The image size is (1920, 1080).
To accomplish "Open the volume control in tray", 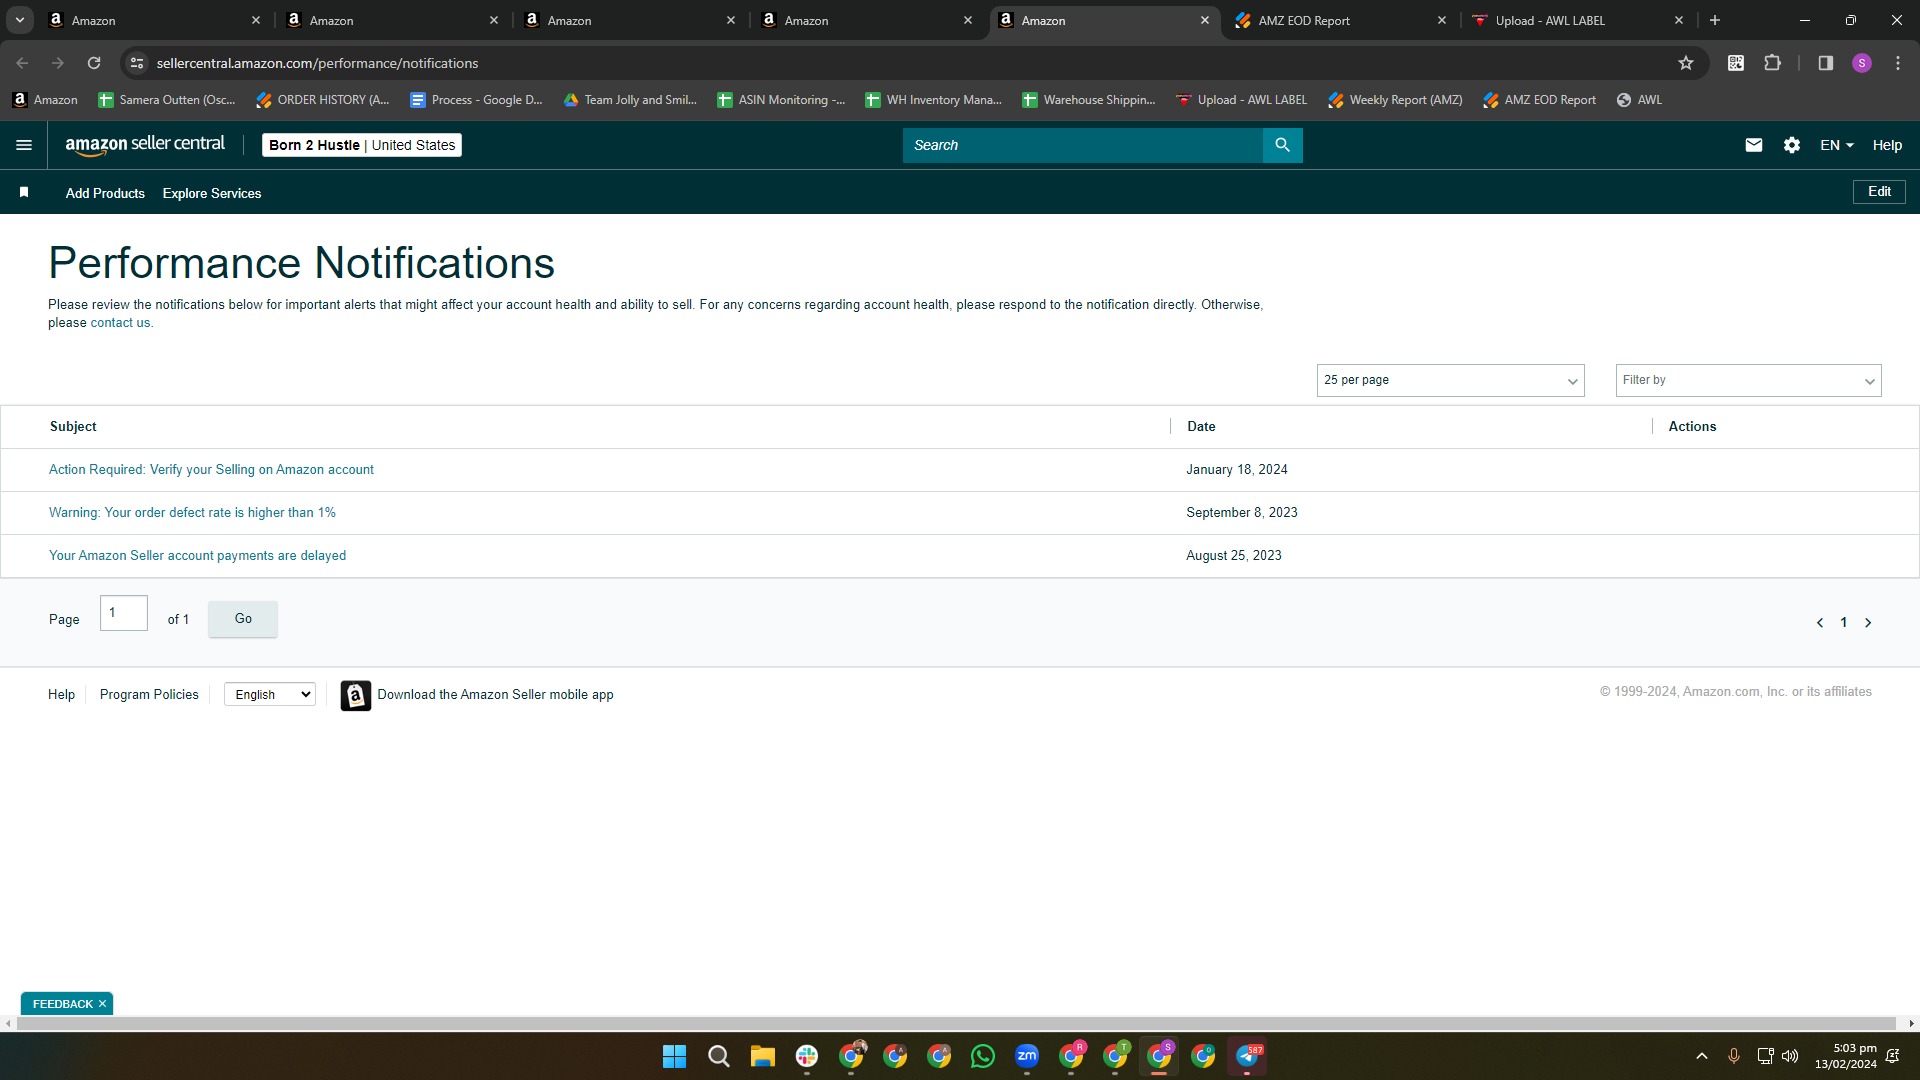I will coord(1790,1056).
